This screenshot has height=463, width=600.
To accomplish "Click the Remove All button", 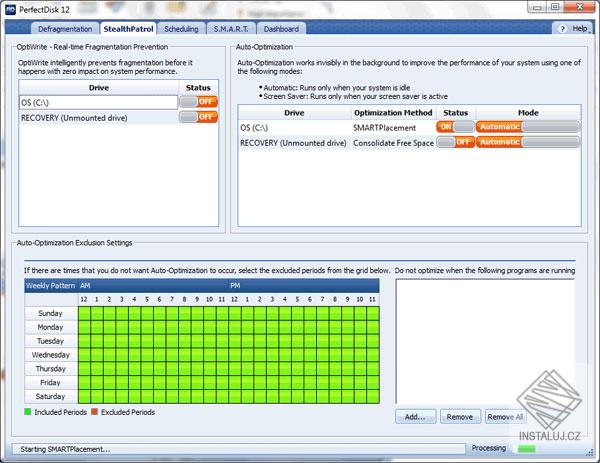I will pyautogui.click(x=505, y=417).
